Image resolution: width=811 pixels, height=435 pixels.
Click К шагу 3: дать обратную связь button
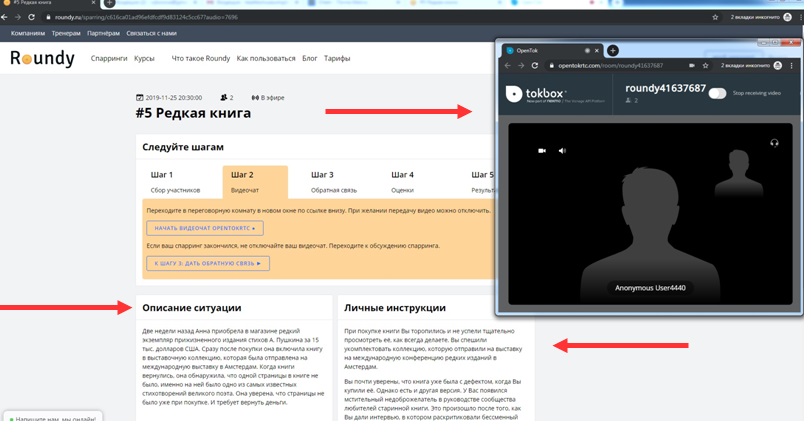click(208, 263)
